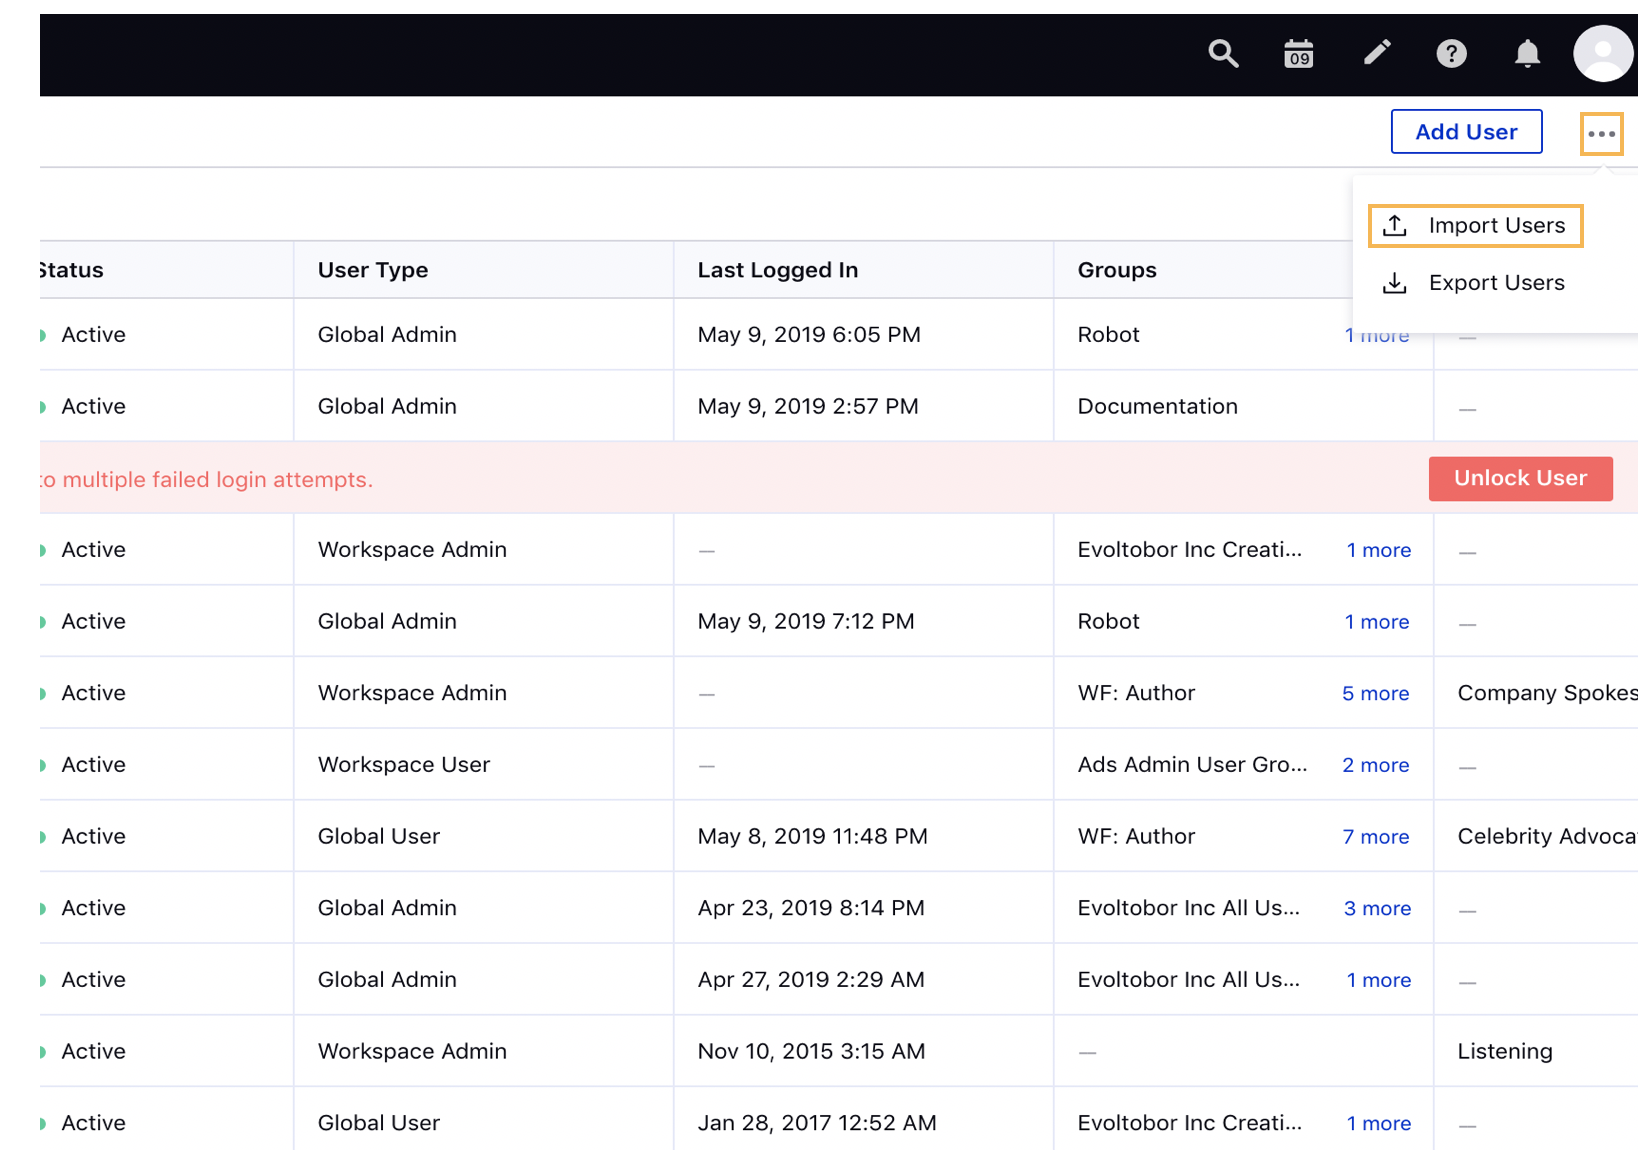The image size is (1648, 1150).
Task: View notifications via the bell icon
Action: pos(1527,54)
